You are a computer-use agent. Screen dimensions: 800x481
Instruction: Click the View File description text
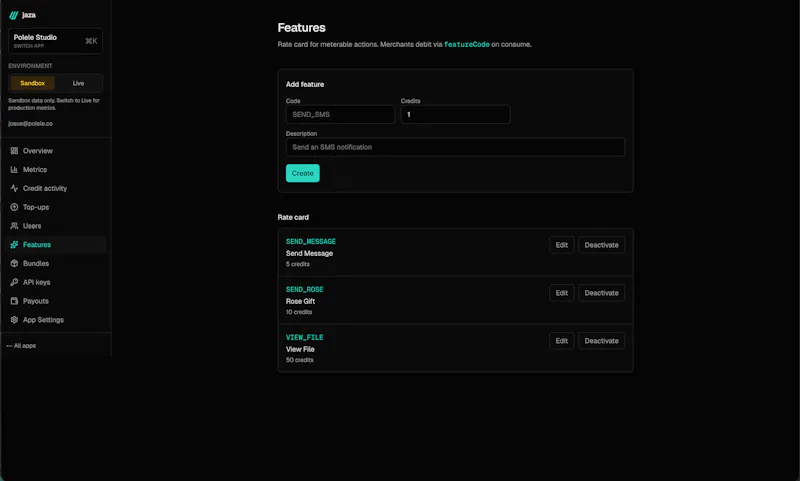(x=300, y=349)
